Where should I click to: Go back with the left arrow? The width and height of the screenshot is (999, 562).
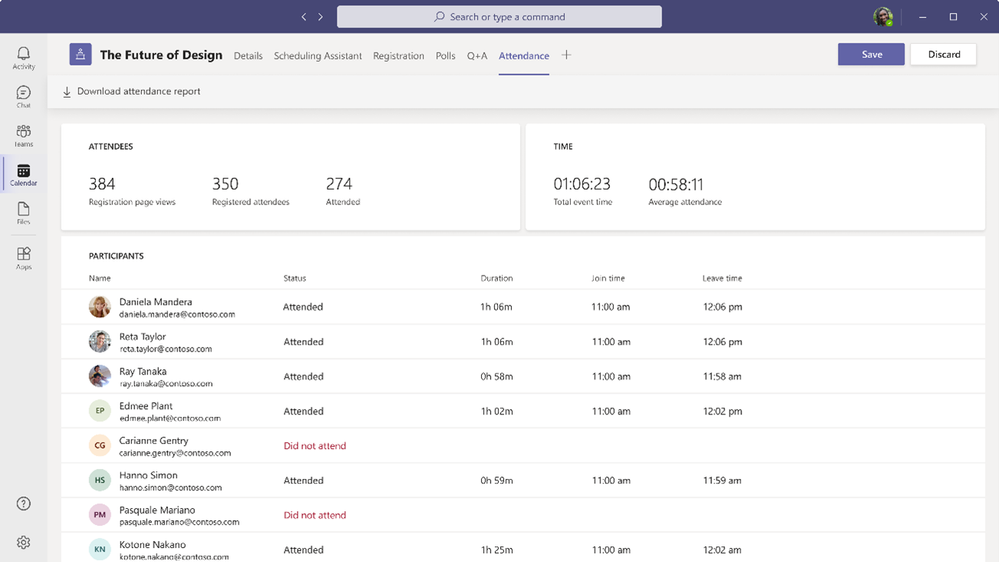(304, 17)
